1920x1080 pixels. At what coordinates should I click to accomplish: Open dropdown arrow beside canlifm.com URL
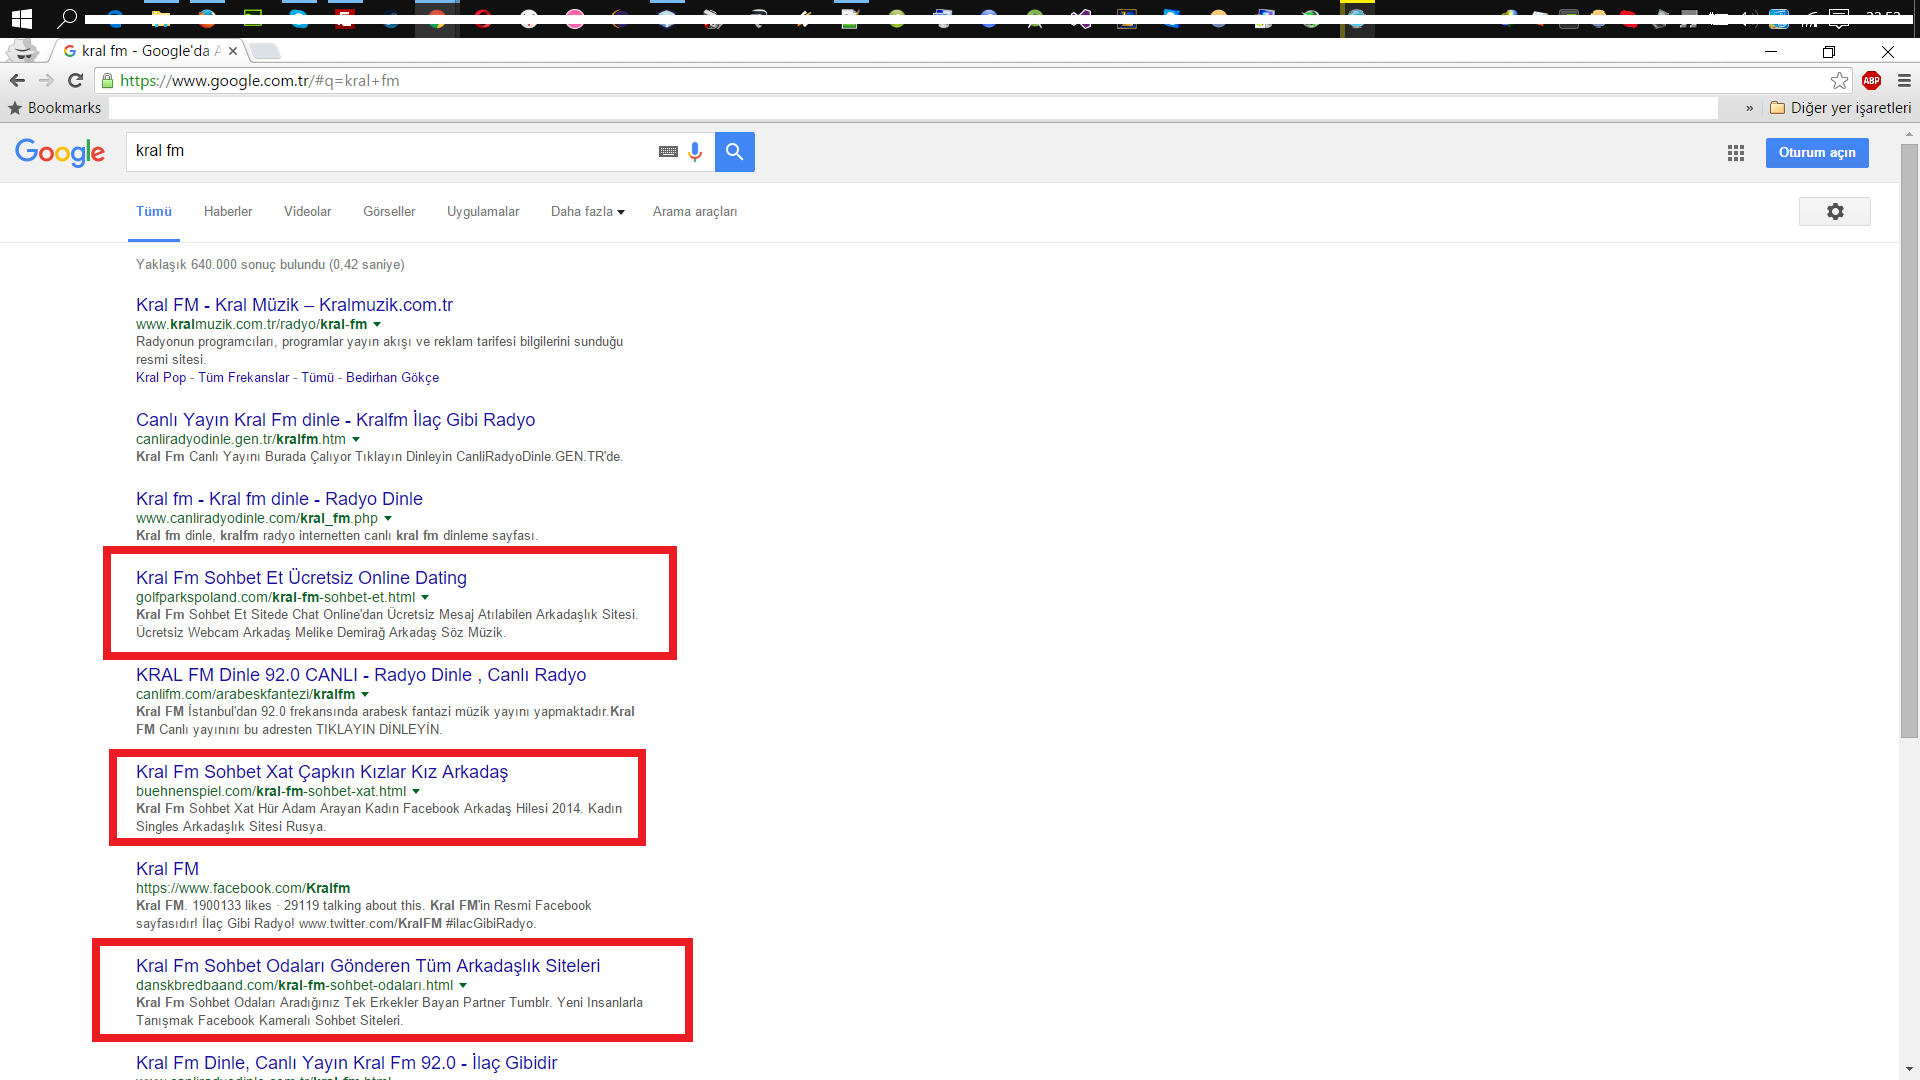pos(365,695)
